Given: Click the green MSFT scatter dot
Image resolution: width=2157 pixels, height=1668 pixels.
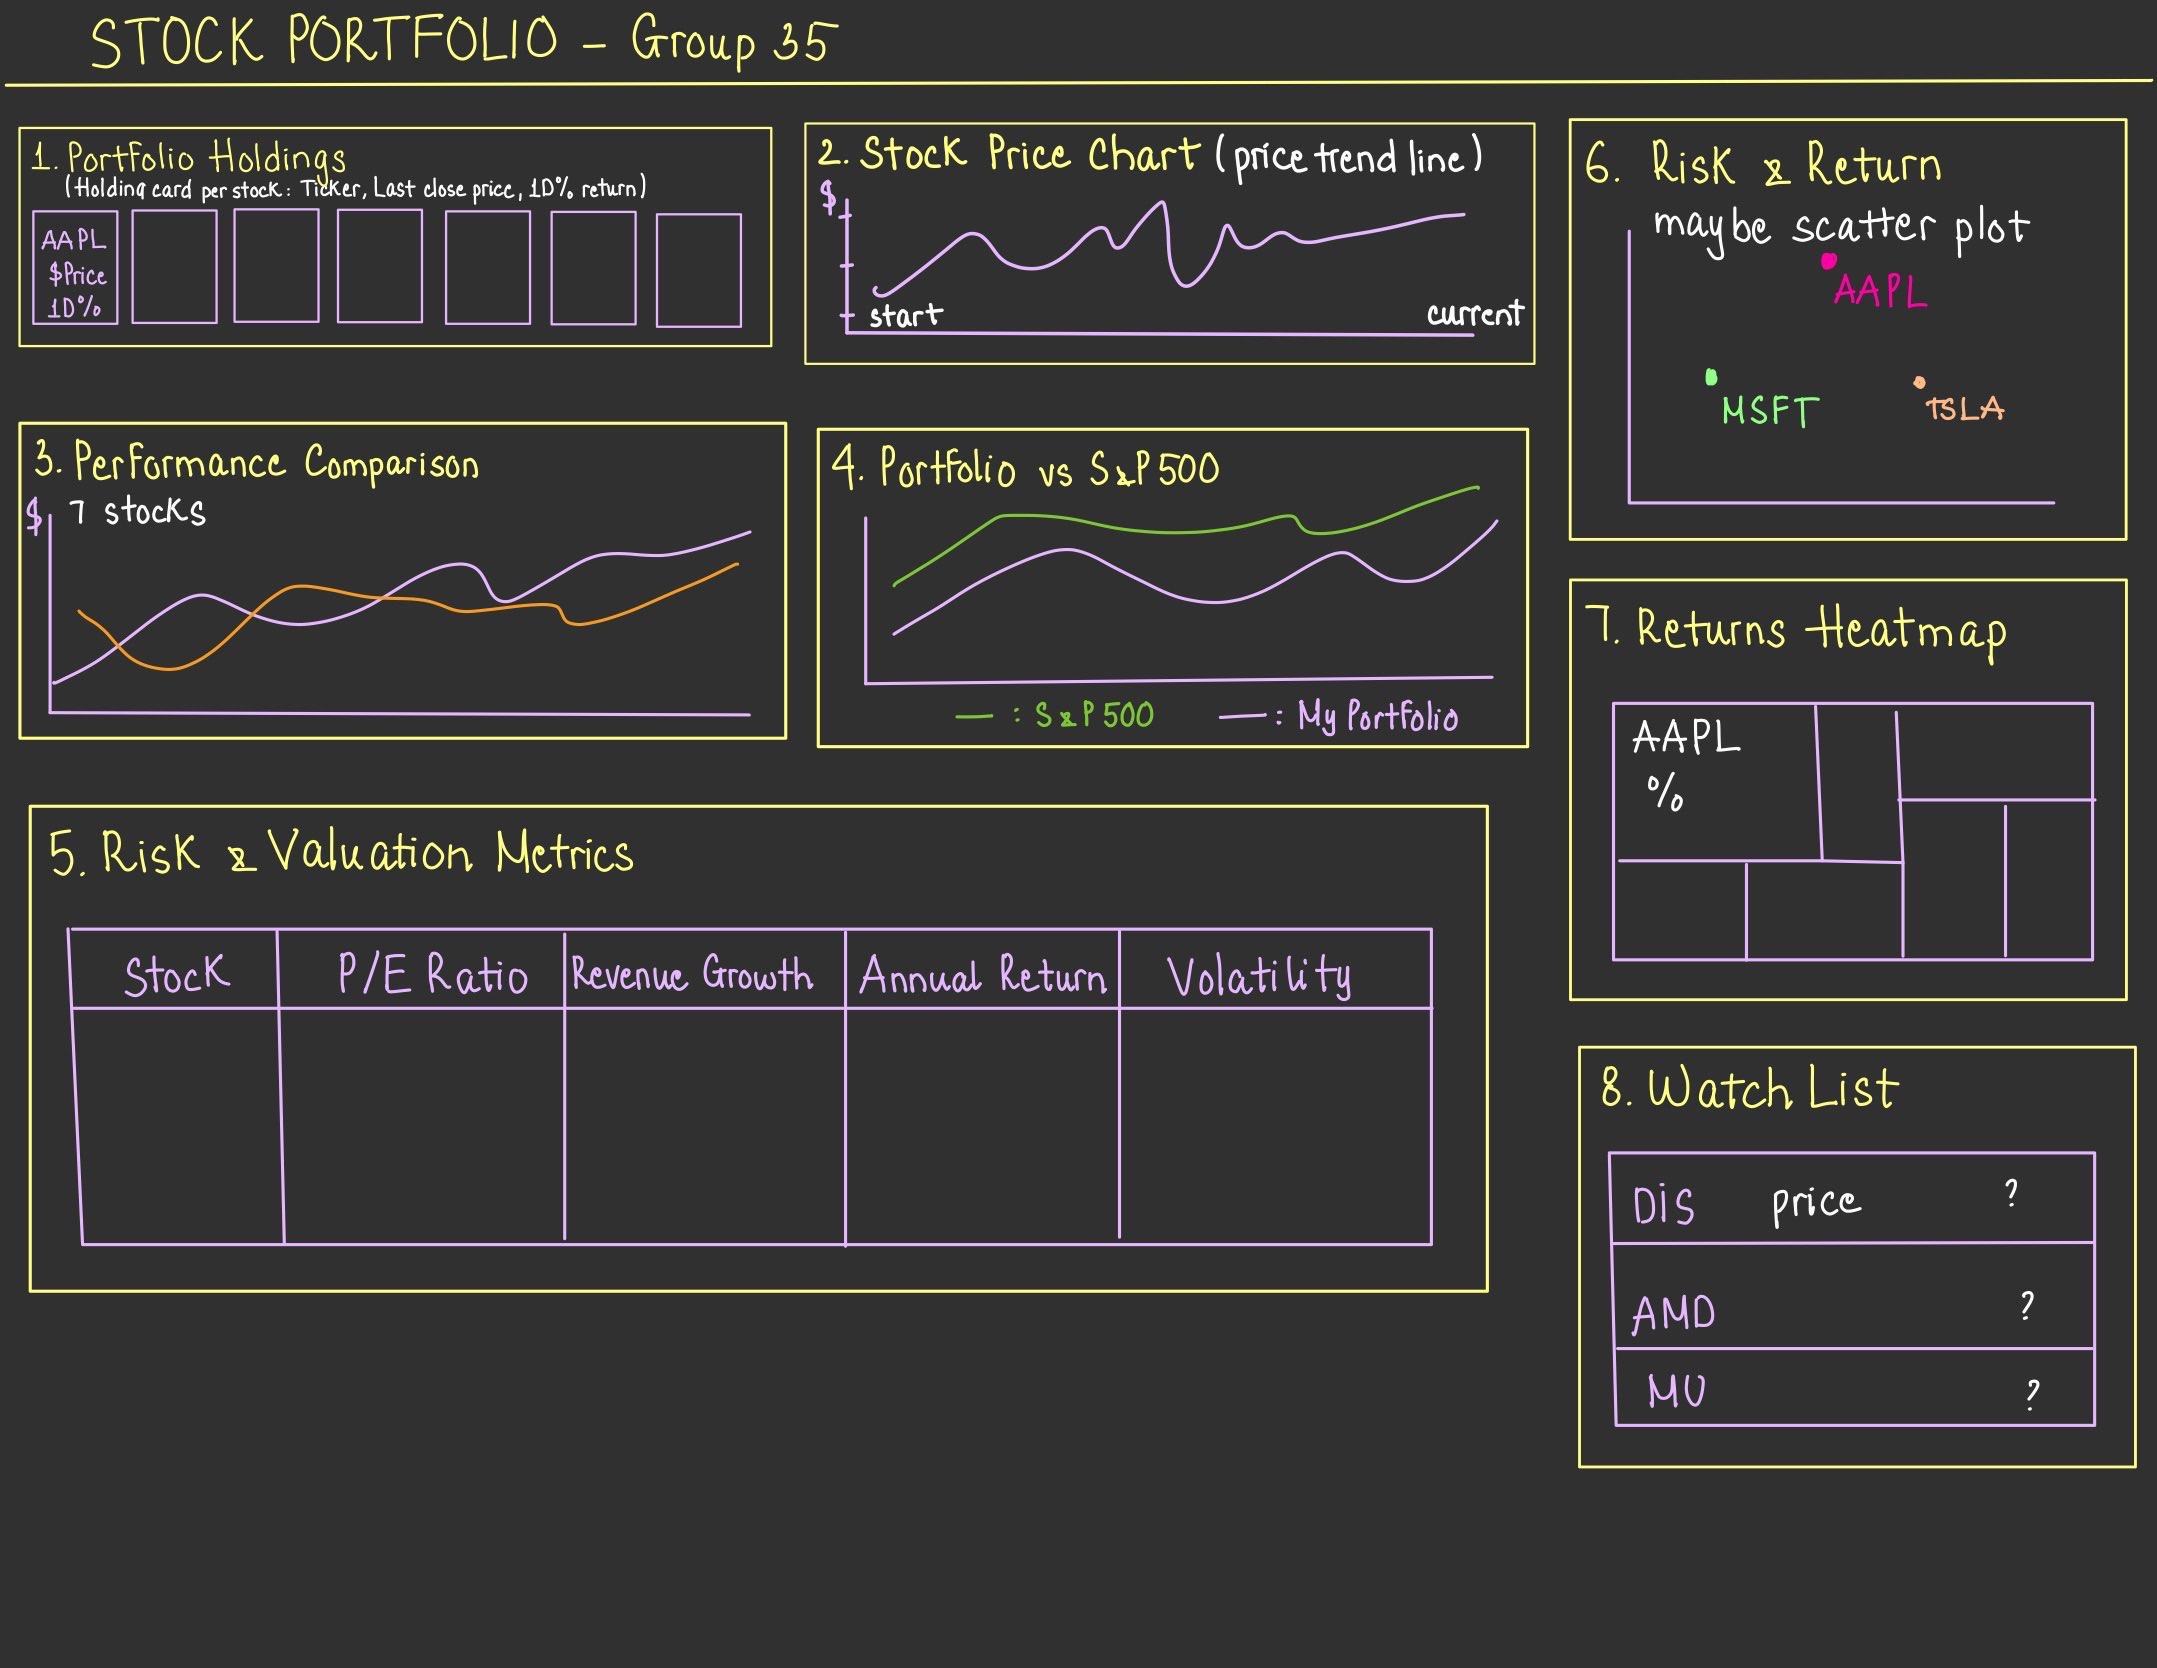Looking at the screenshot, I should click(1711, 377).
